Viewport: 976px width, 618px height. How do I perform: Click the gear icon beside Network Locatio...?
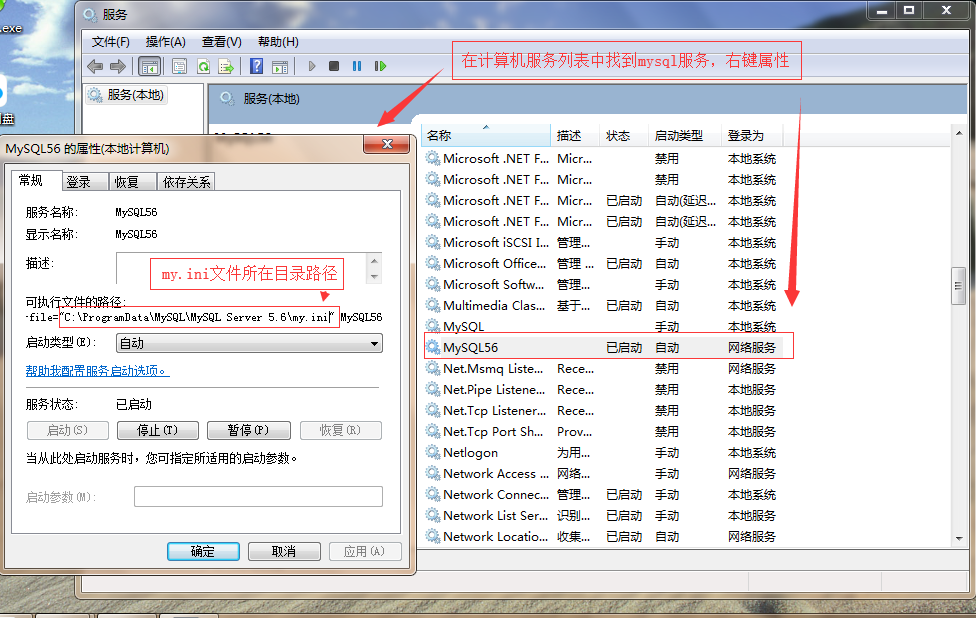[x=433, y=536]
